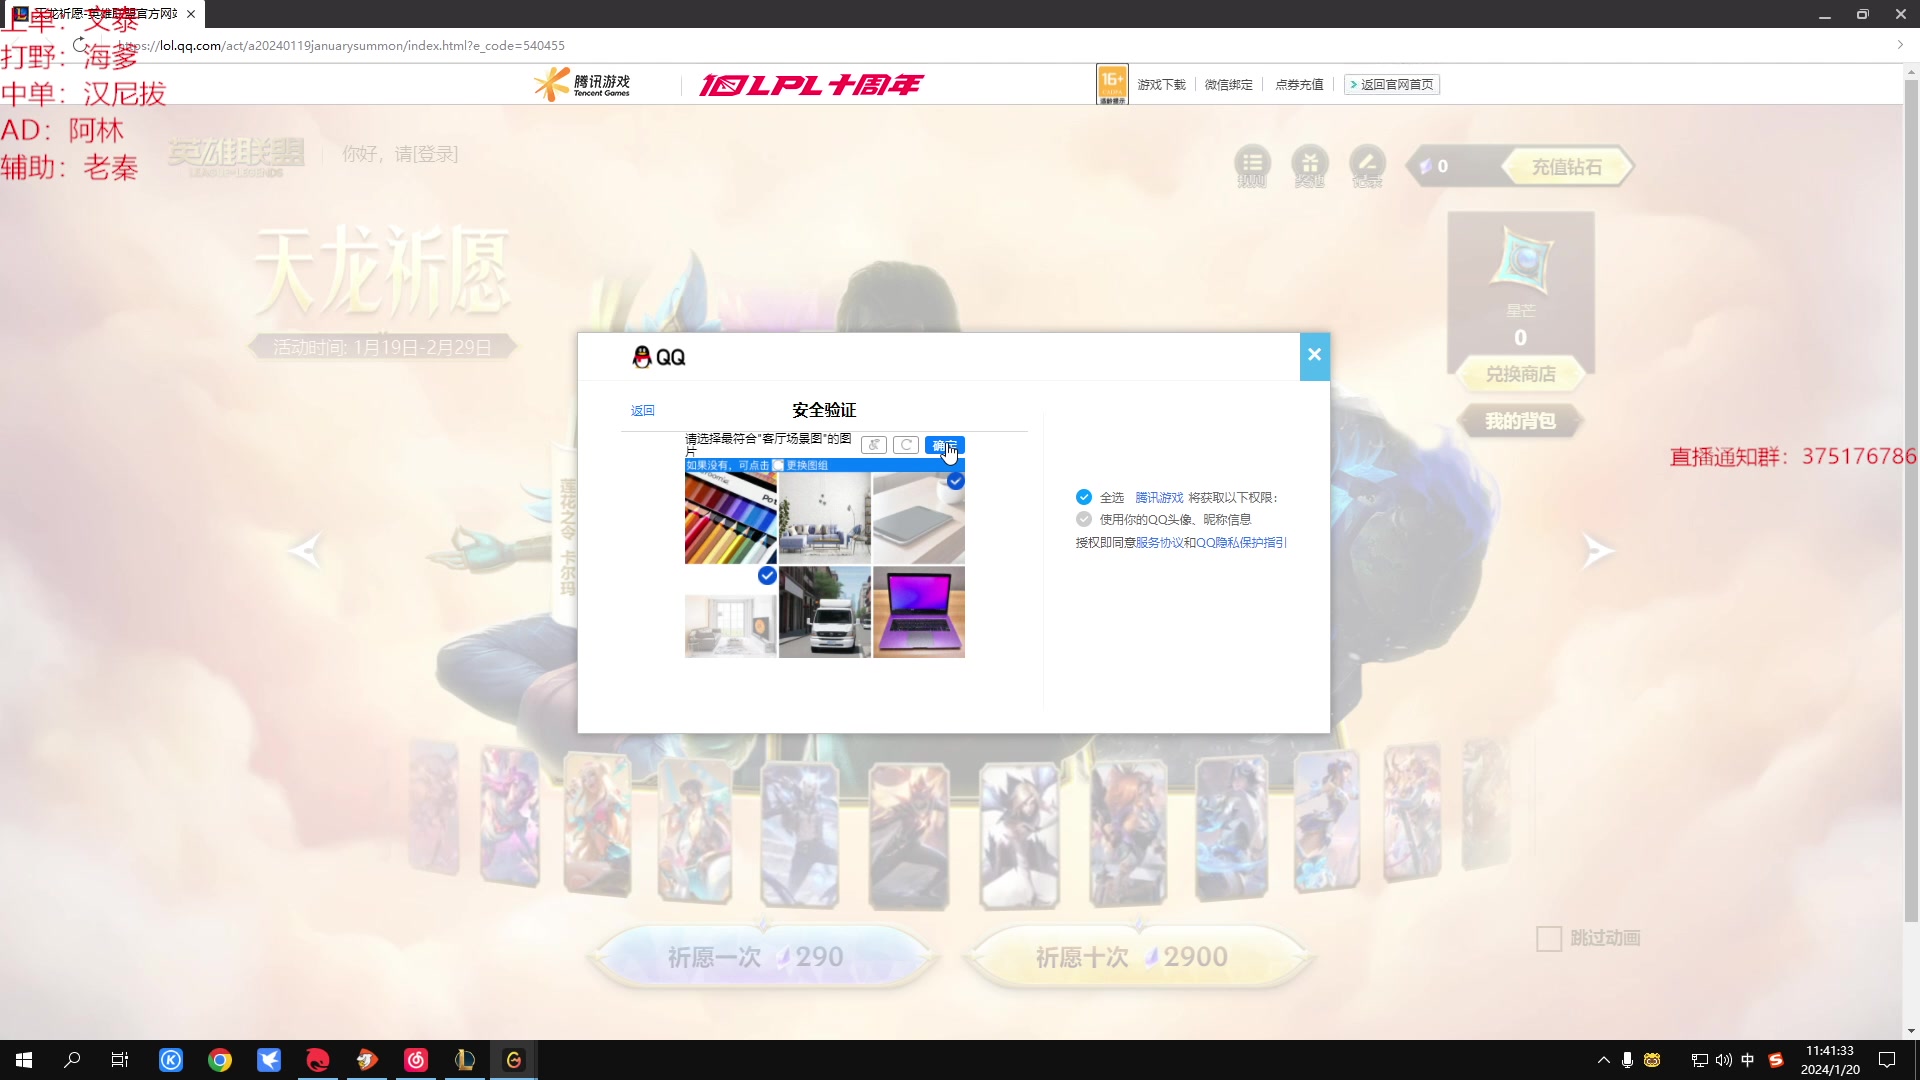Expand the hidden system tray icons
1920x1080 pixels.
1603,1060
